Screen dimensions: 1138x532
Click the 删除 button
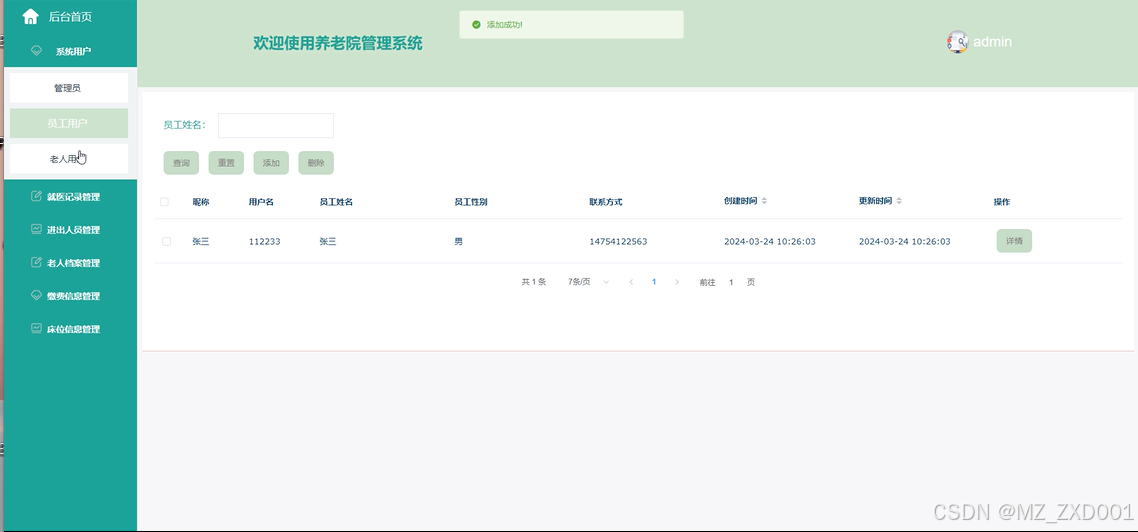[x=316, y=163]
